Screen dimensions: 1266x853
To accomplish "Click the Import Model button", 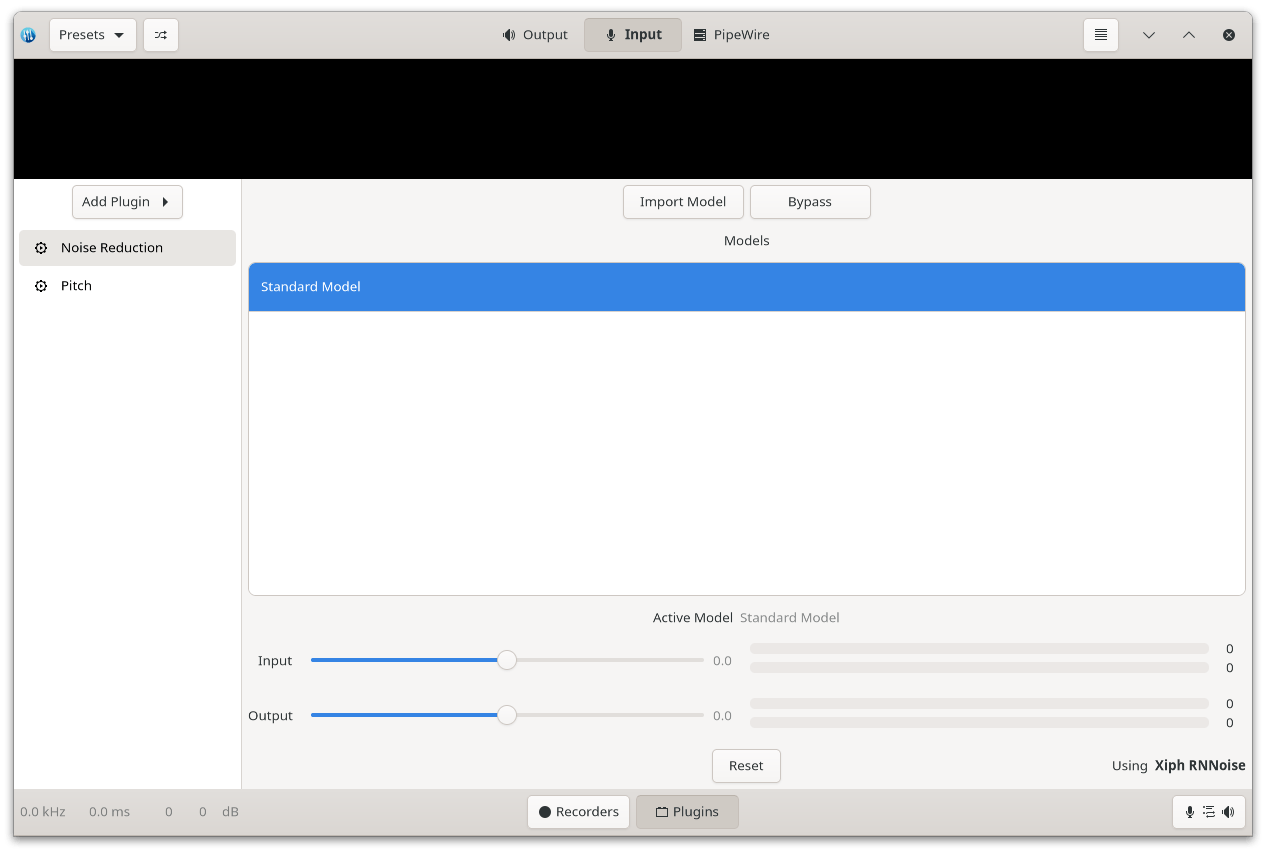I will click(x=683, y=202).
